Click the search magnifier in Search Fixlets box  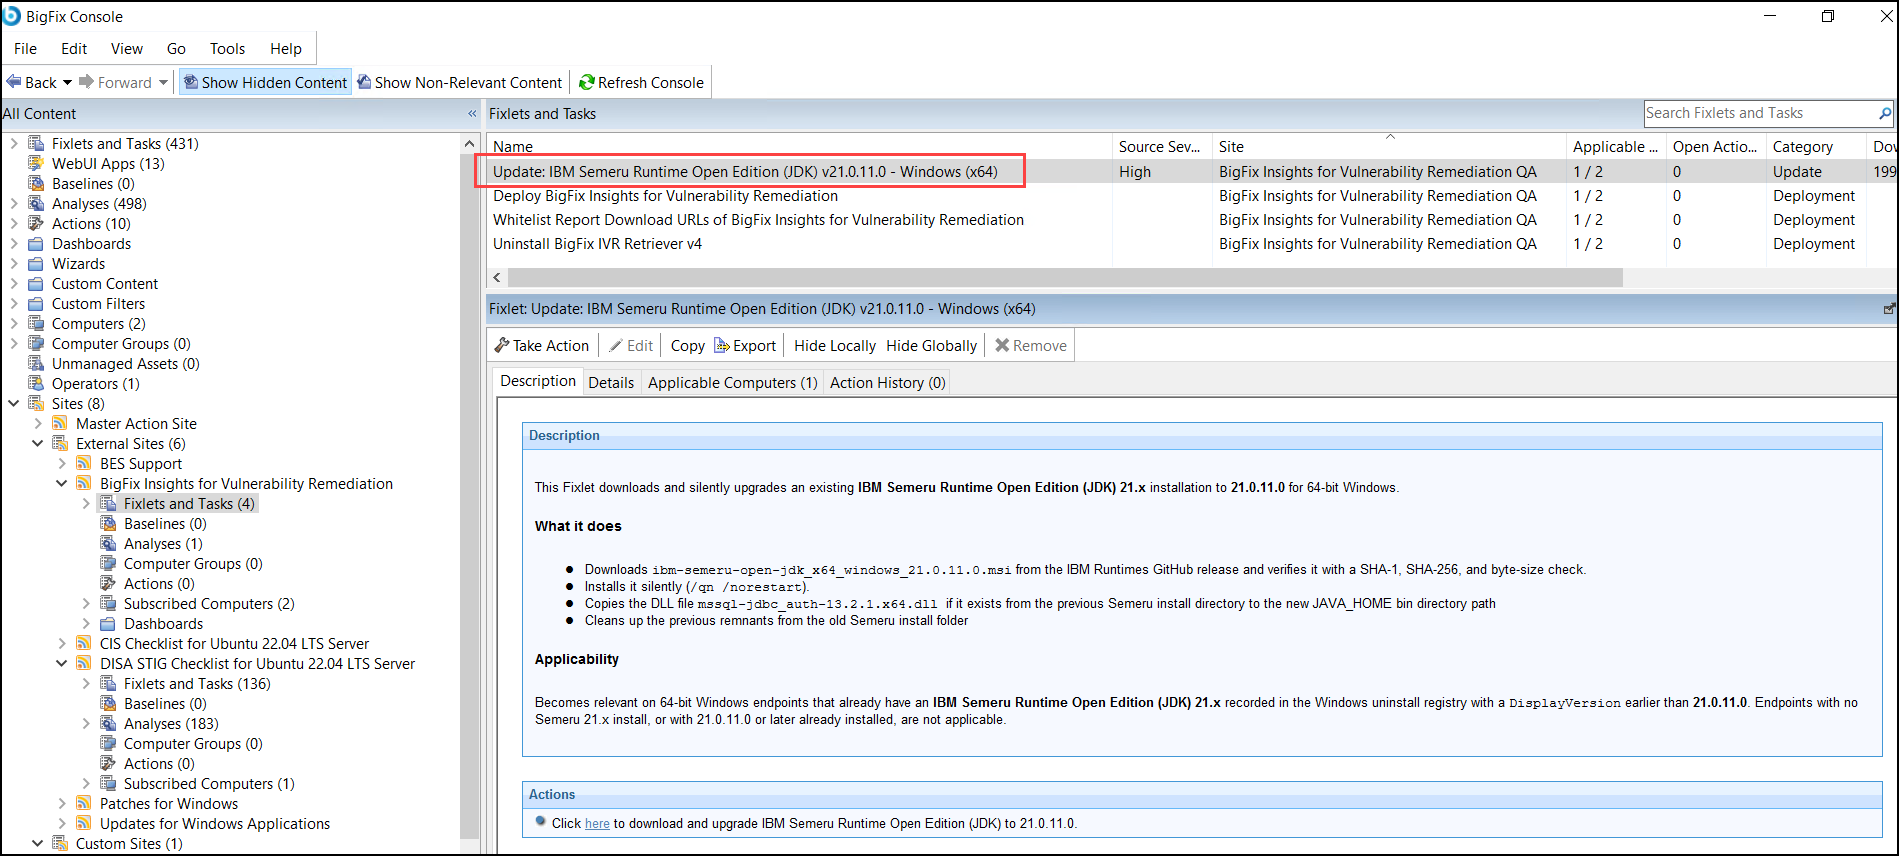pos(1885,113)
